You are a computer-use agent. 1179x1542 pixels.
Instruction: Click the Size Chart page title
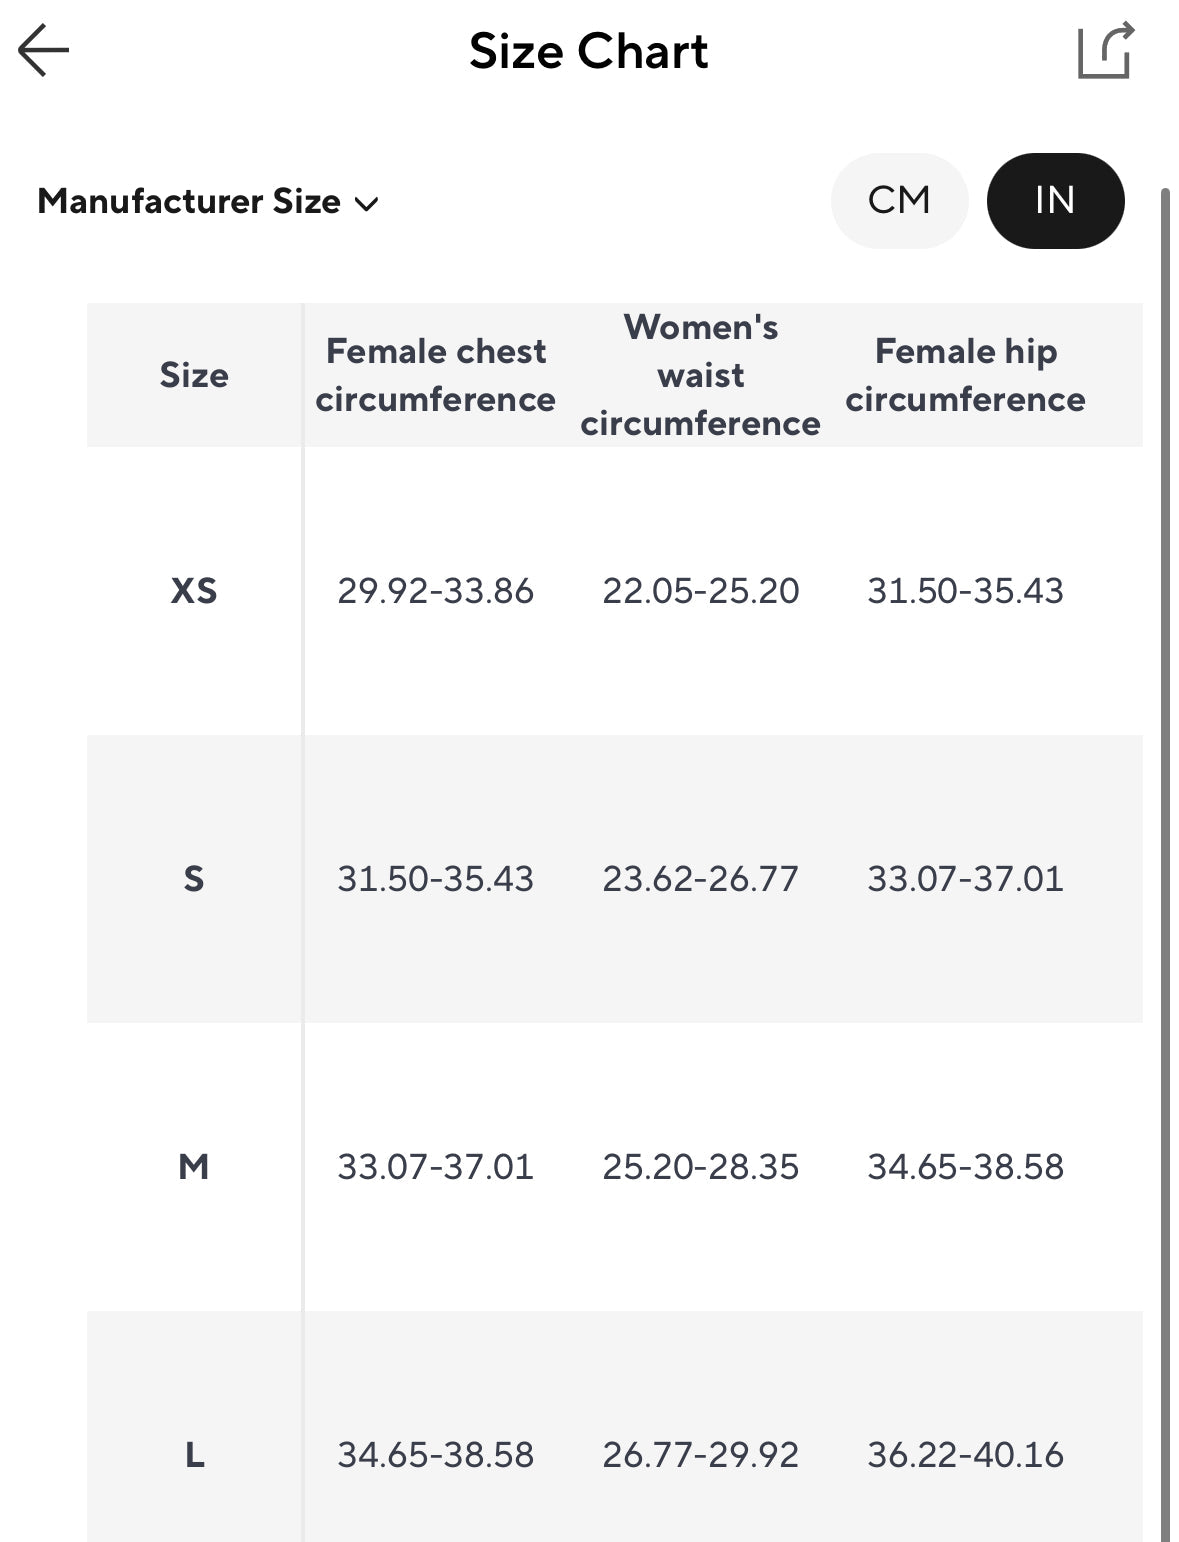588,51
